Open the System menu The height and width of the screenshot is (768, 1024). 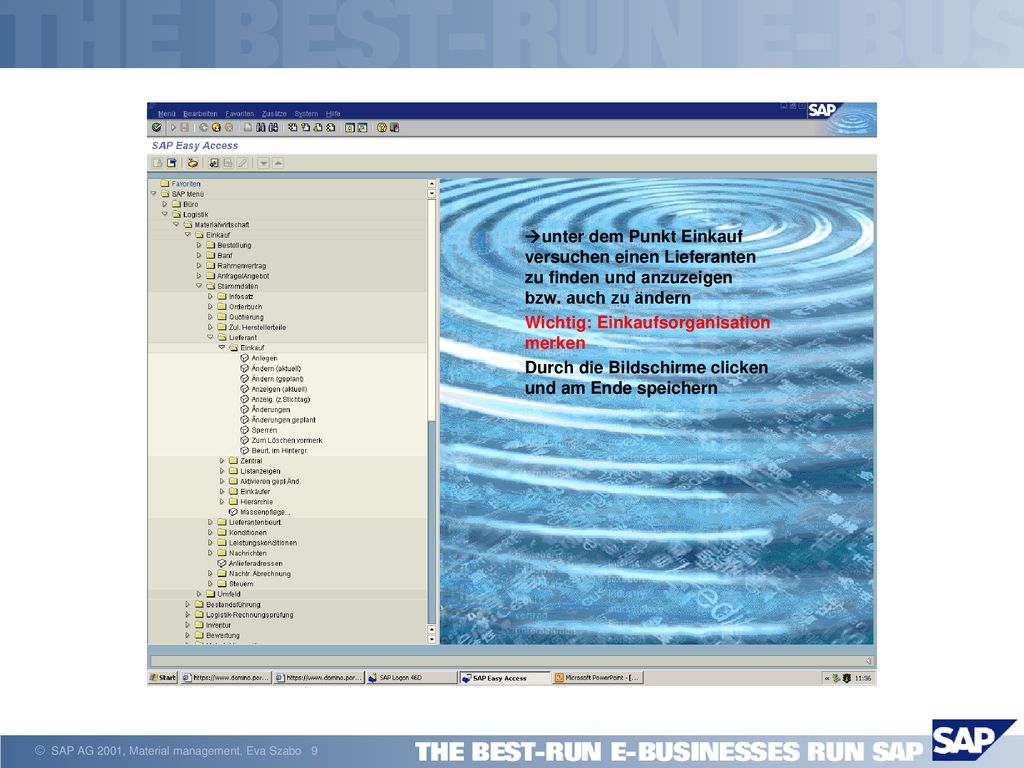point(306,114)
